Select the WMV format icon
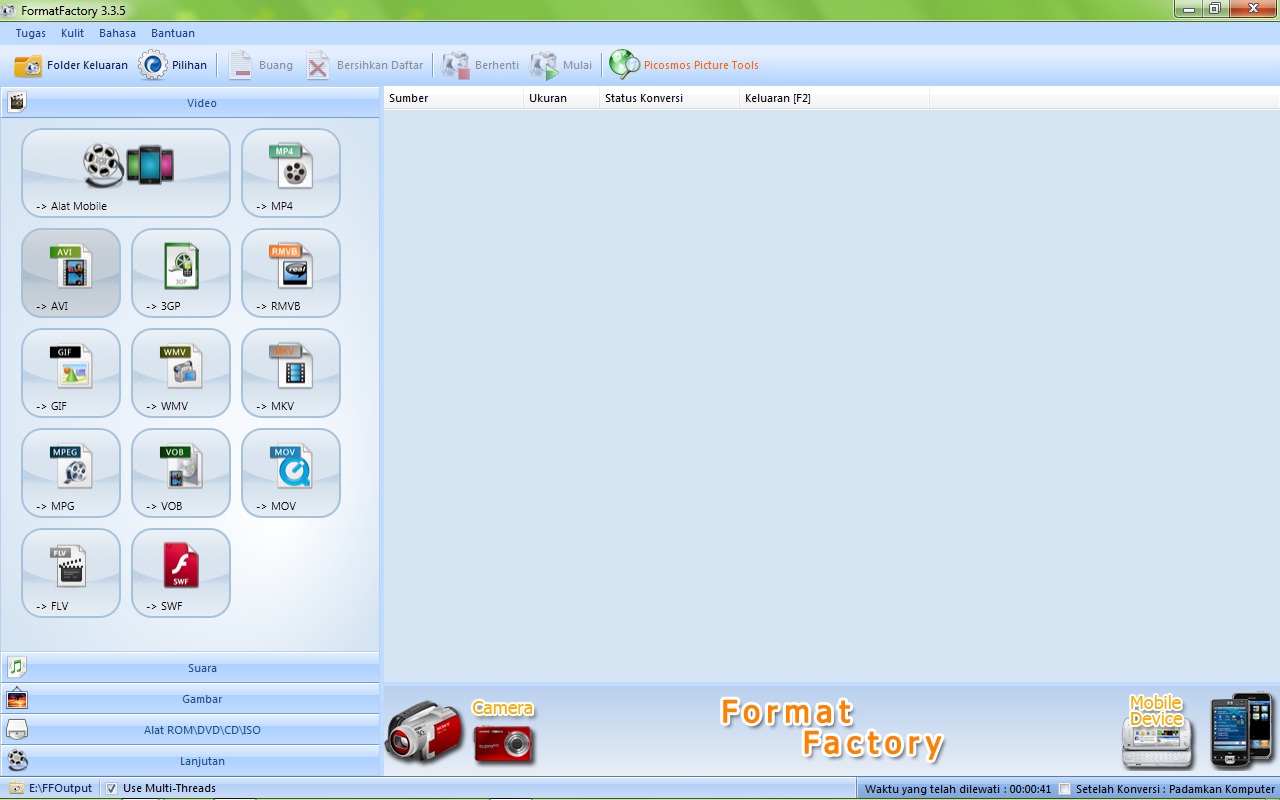Viewport: 1280px width, 800px height. (x=181, y=373)
